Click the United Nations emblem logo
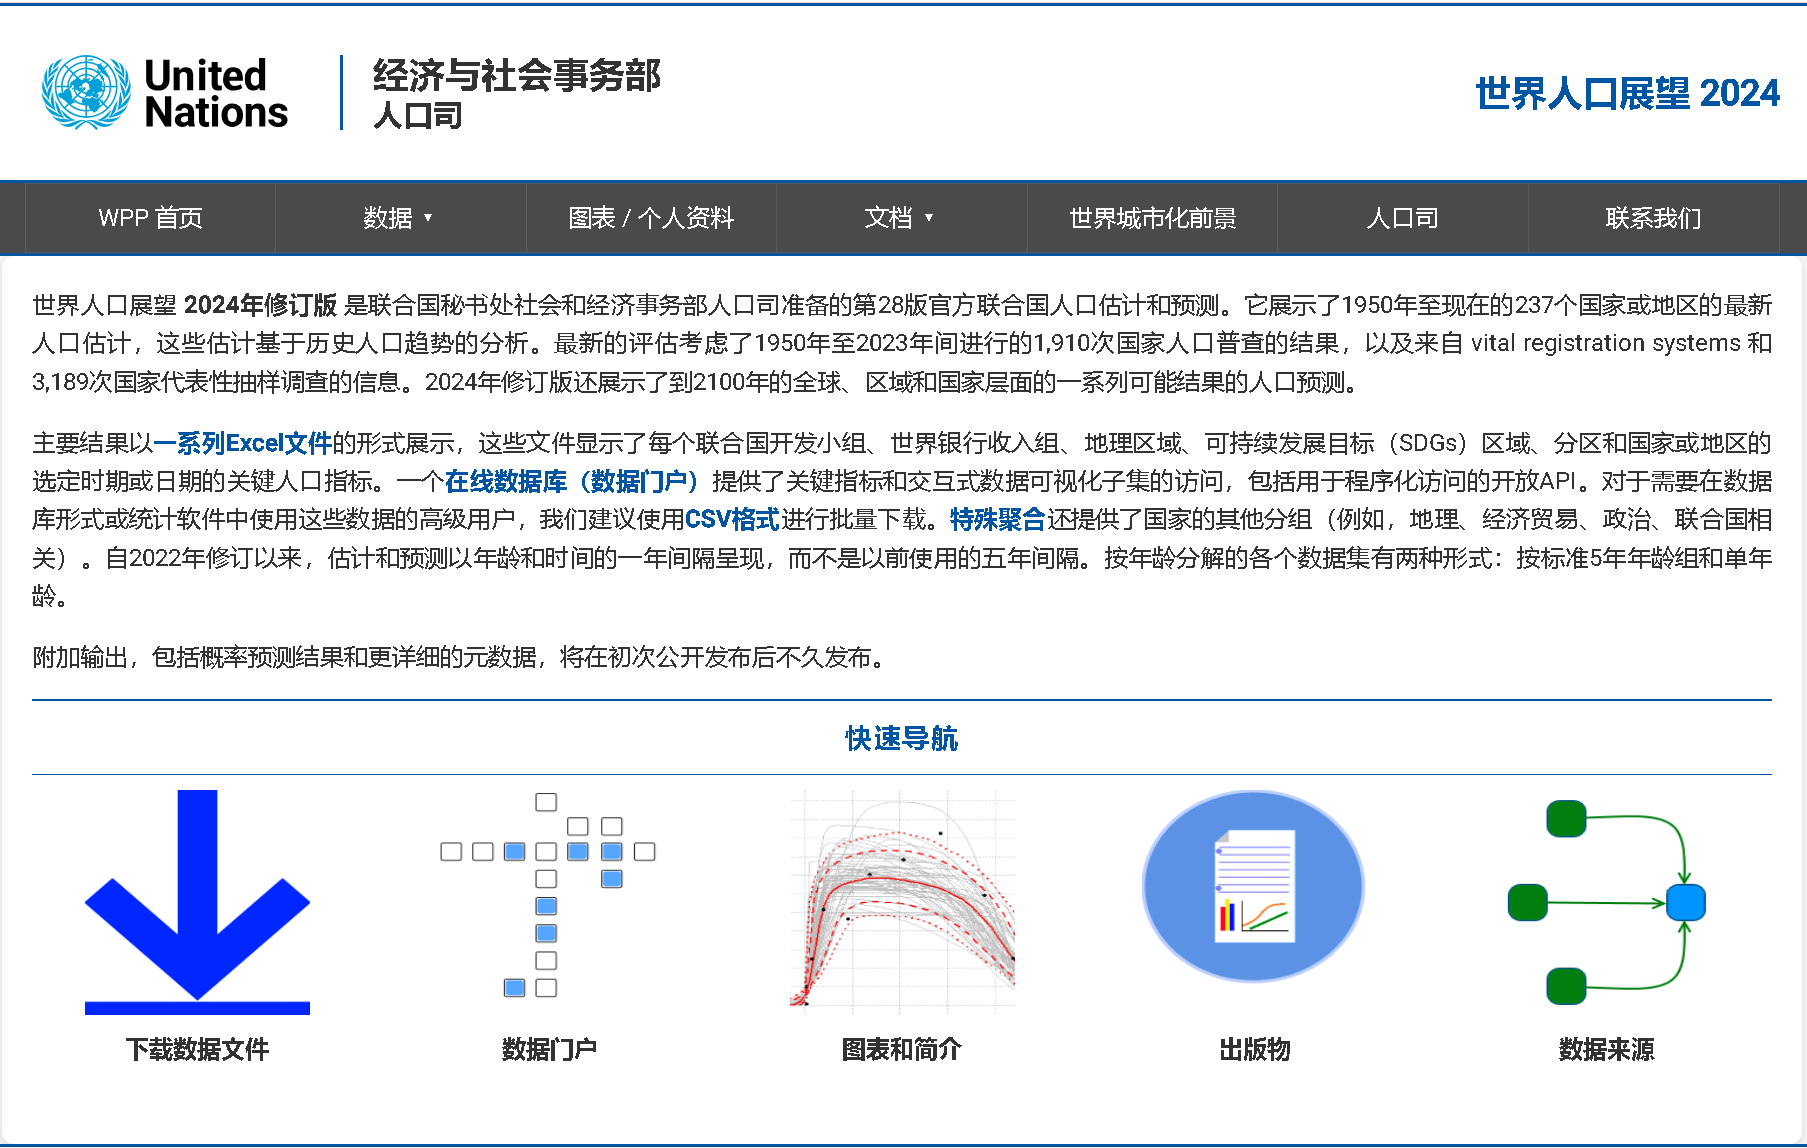 [x=86, y=93]
